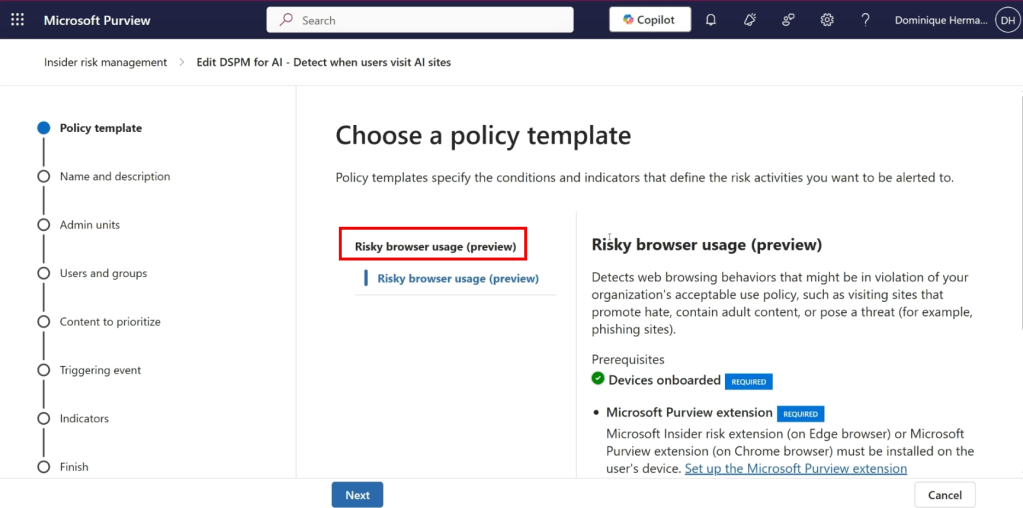
Task: Open the what's new megaphone icon
Action: pyautogui.click(x=750, y=20)
